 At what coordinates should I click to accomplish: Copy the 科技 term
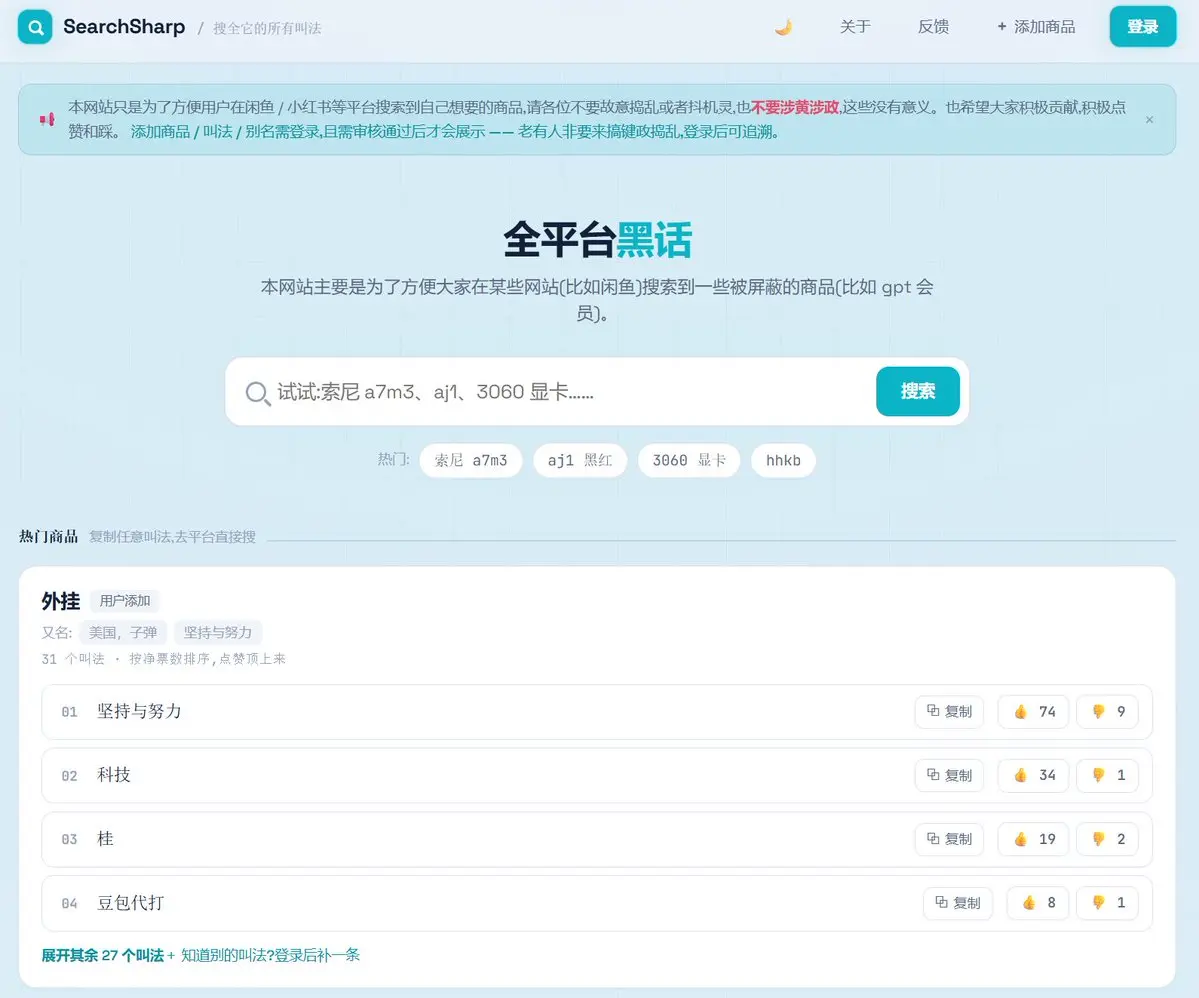tap(949, 775)
